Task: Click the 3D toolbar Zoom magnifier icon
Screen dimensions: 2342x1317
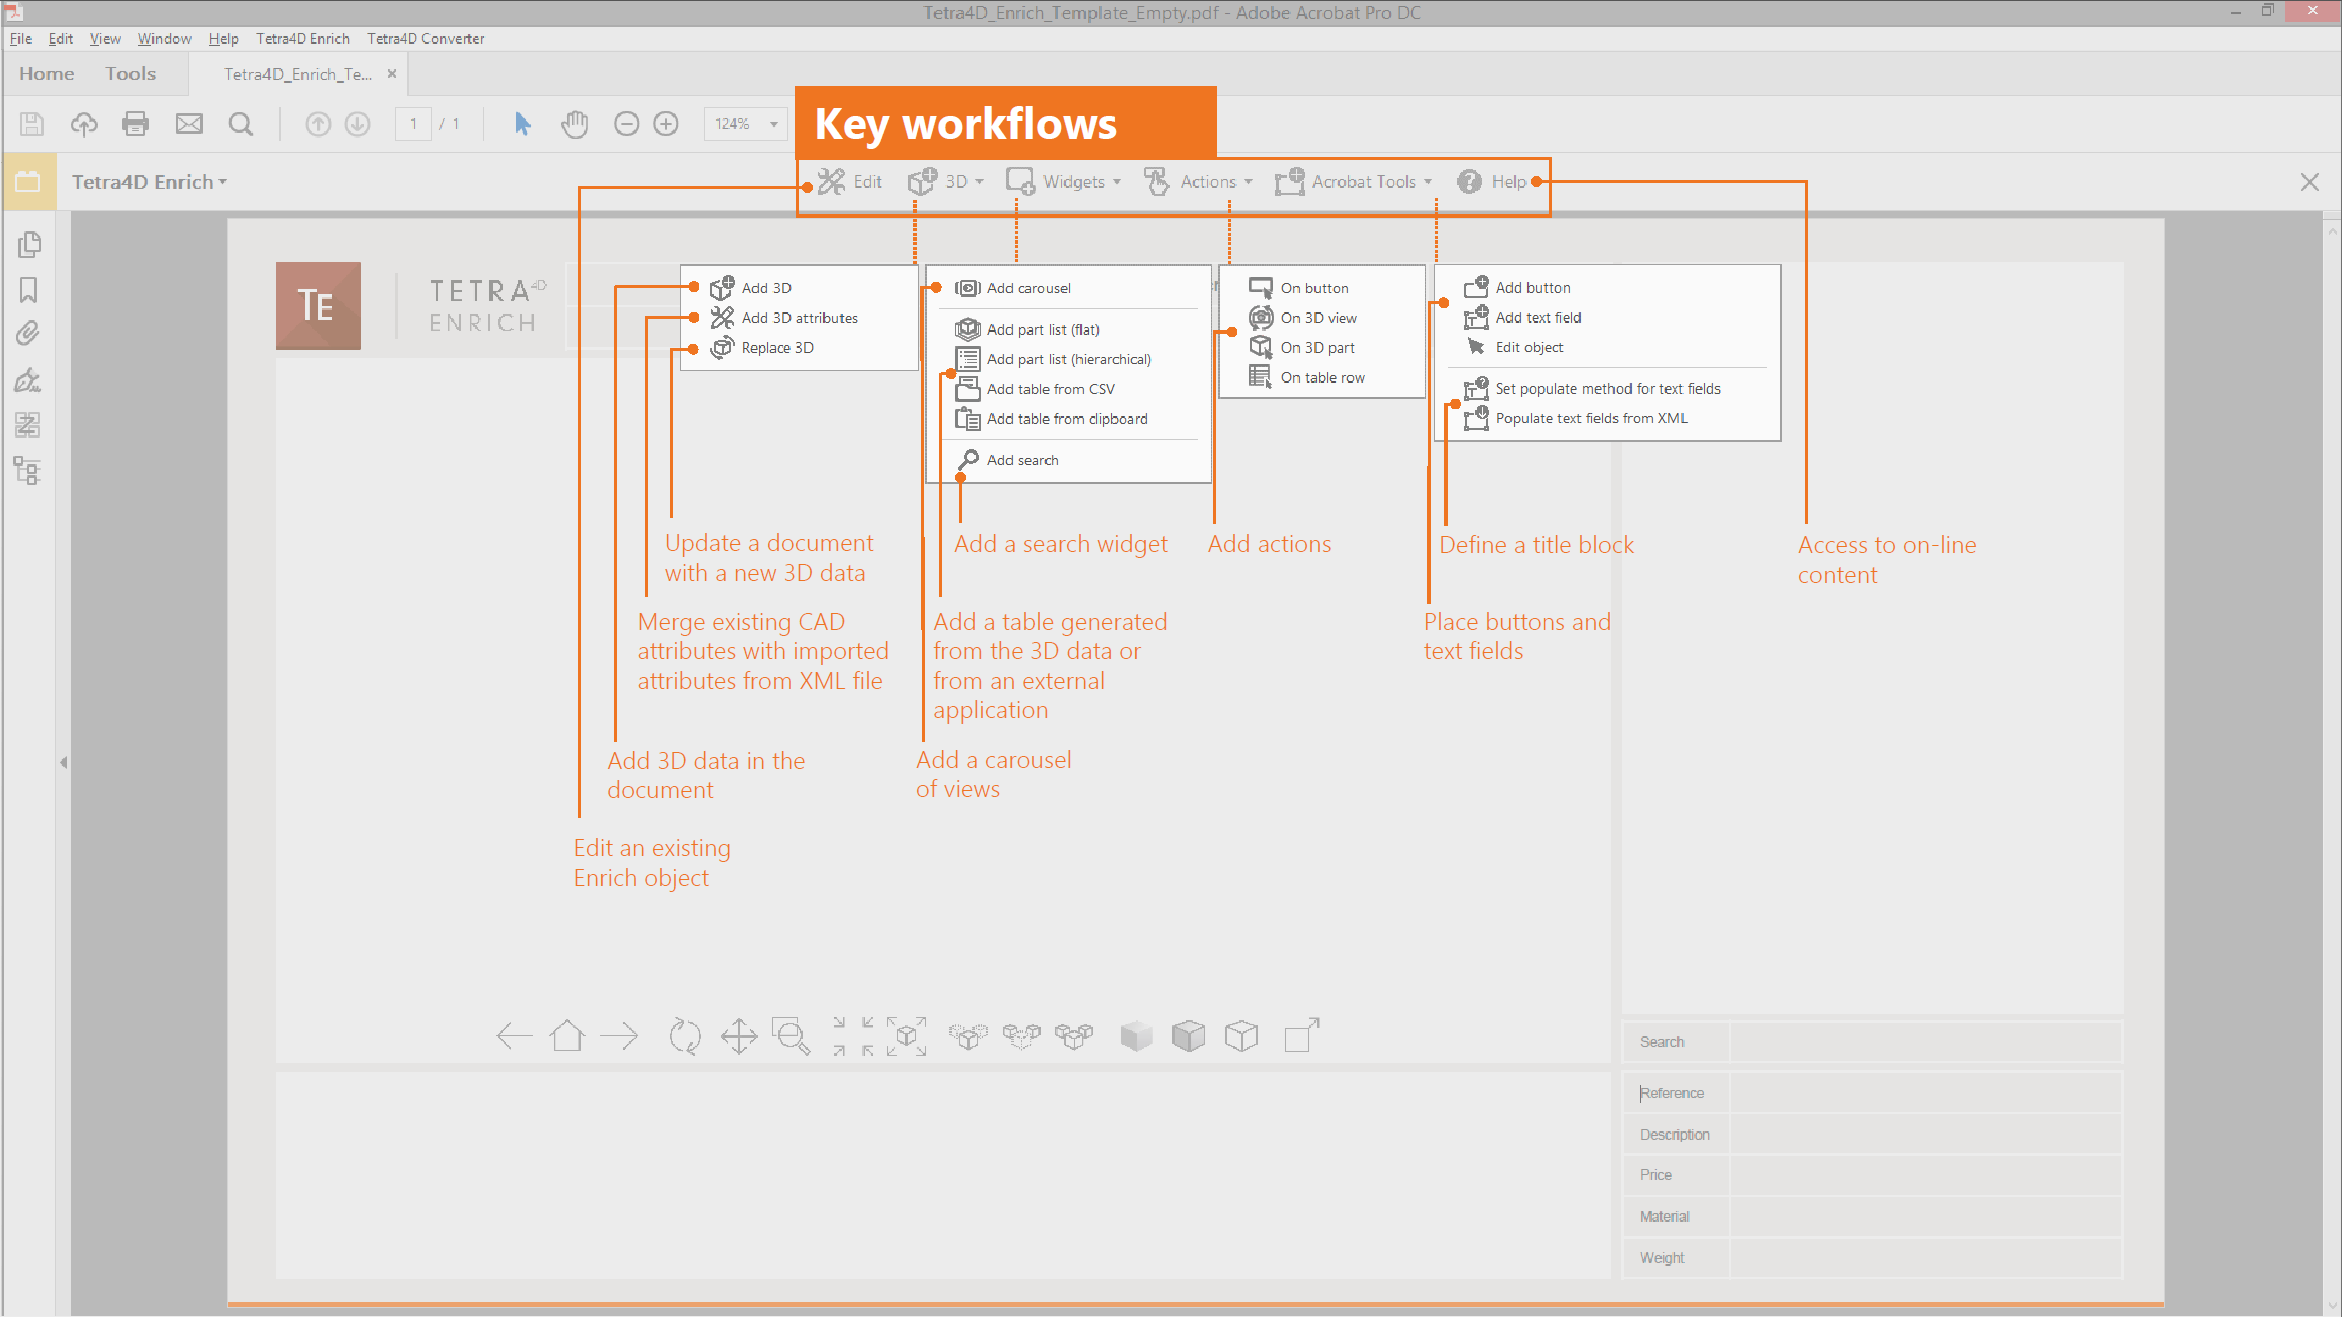Action: click(792, 1036)
